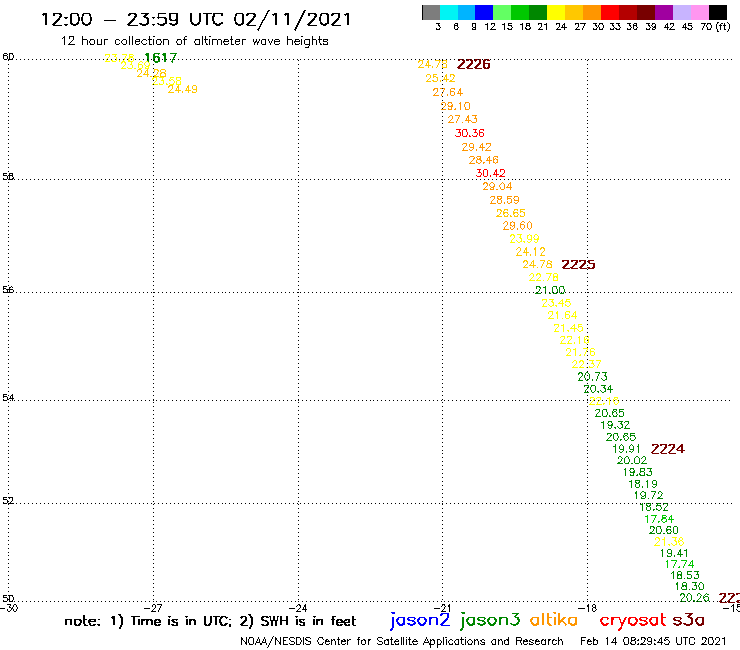The height and width of the screenshot is (650, 740).
Task: Click the chart title with UTC date range
Action: pyautogui.click(x=196, y=19)
